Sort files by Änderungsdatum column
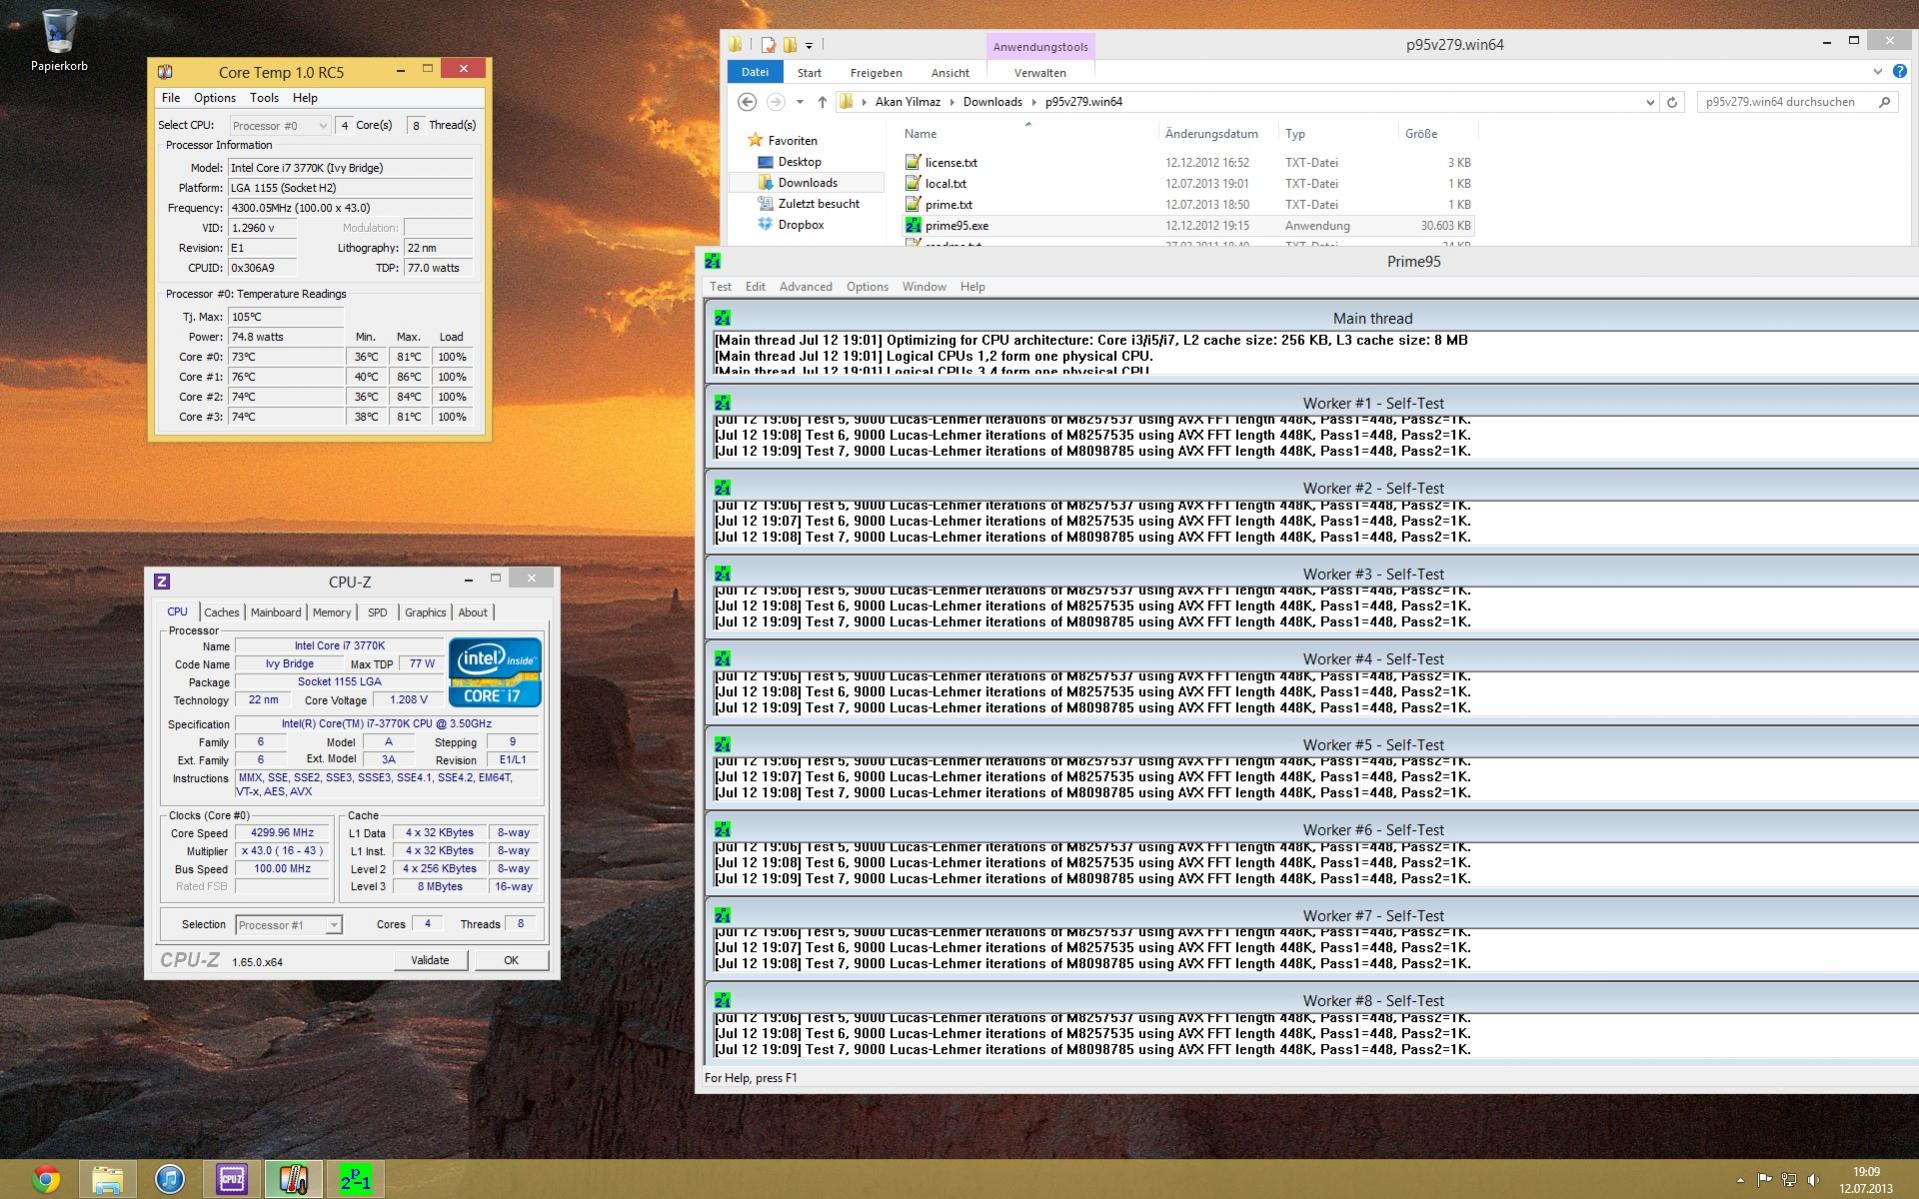 1211,134
